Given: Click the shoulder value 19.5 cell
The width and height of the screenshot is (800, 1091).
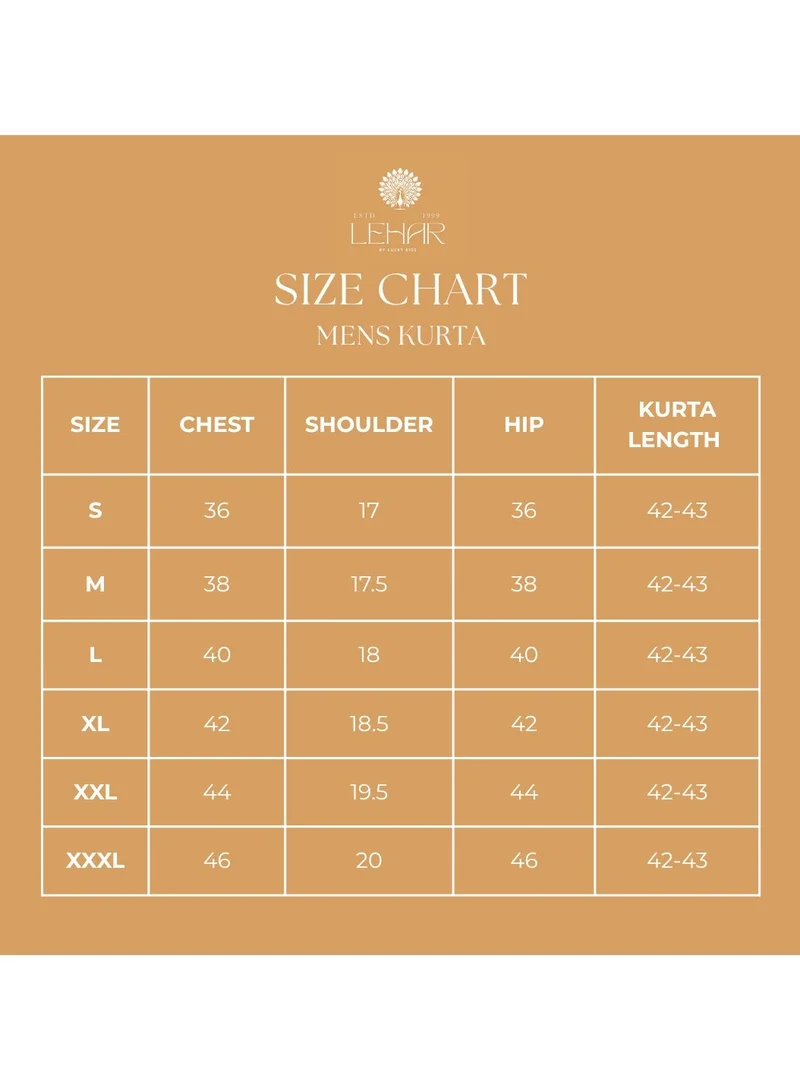Looking at the screenshot, I should point(369,792).
